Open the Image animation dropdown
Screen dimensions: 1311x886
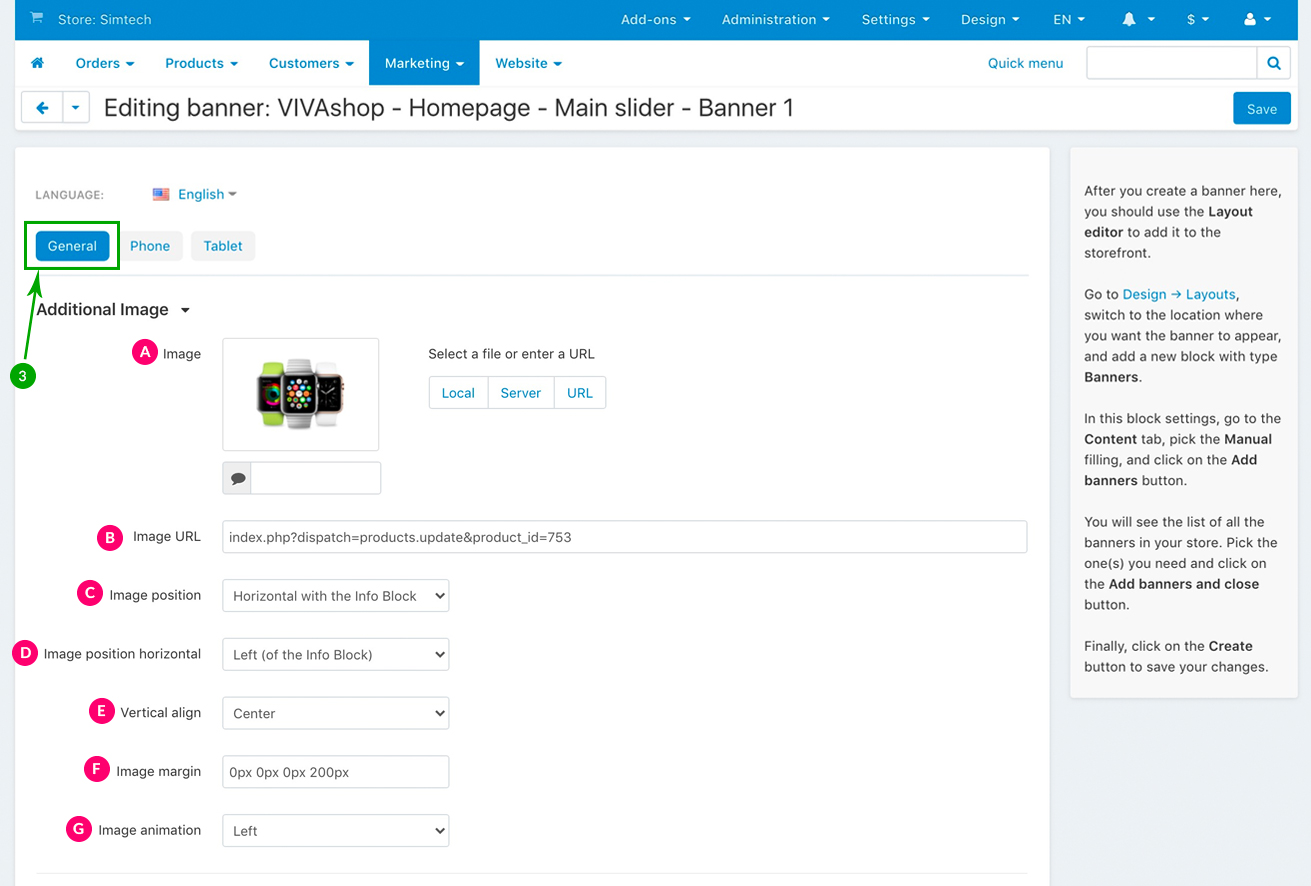click(335, 831)
